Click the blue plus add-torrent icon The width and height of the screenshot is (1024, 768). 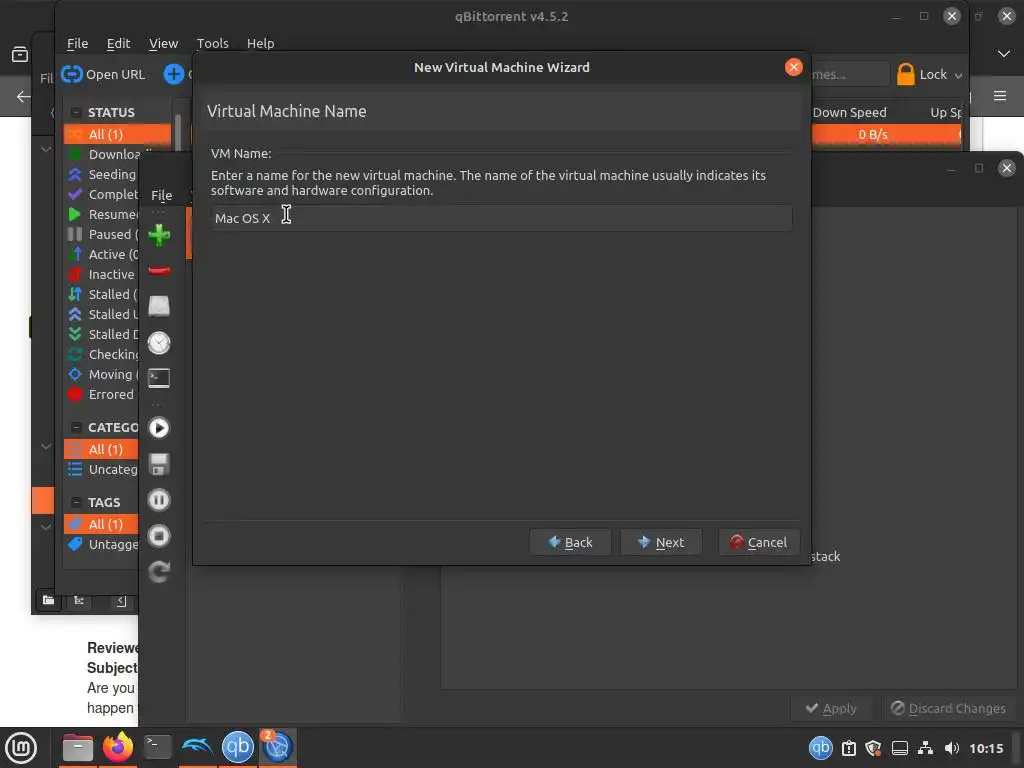tap(174, 74)
